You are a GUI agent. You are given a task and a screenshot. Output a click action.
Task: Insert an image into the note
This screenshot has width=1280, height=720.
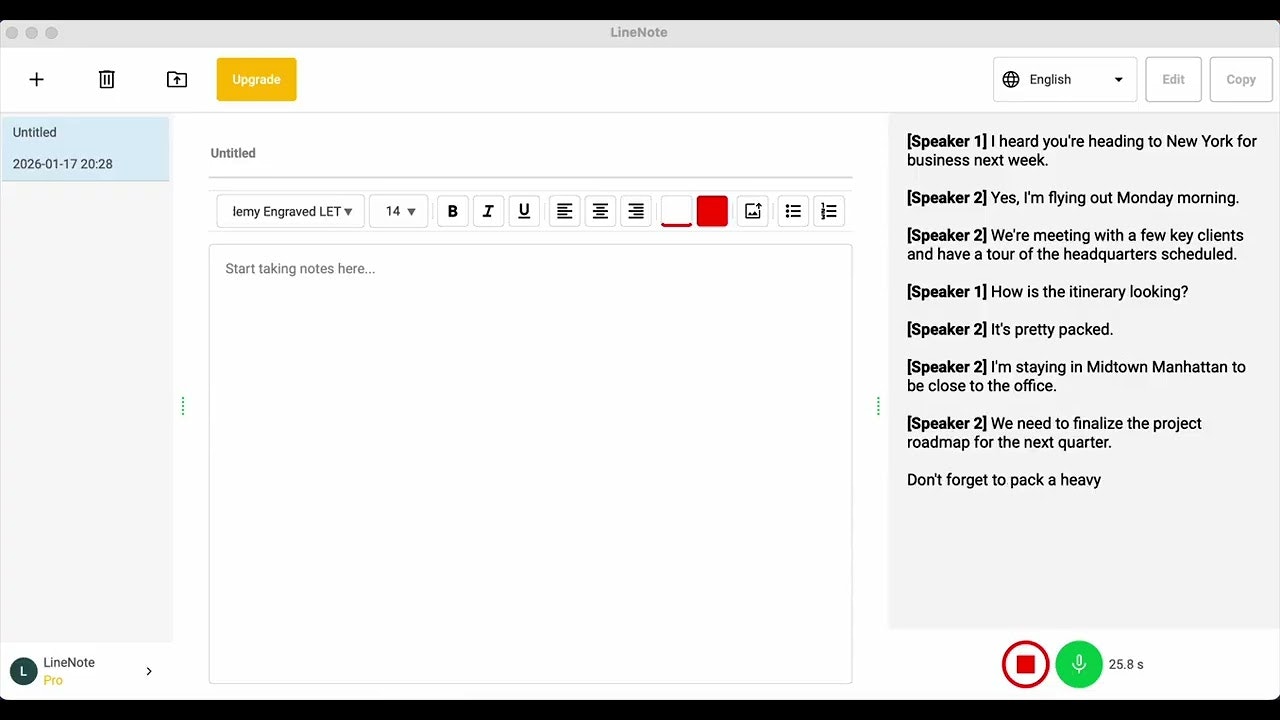point(752,211)
